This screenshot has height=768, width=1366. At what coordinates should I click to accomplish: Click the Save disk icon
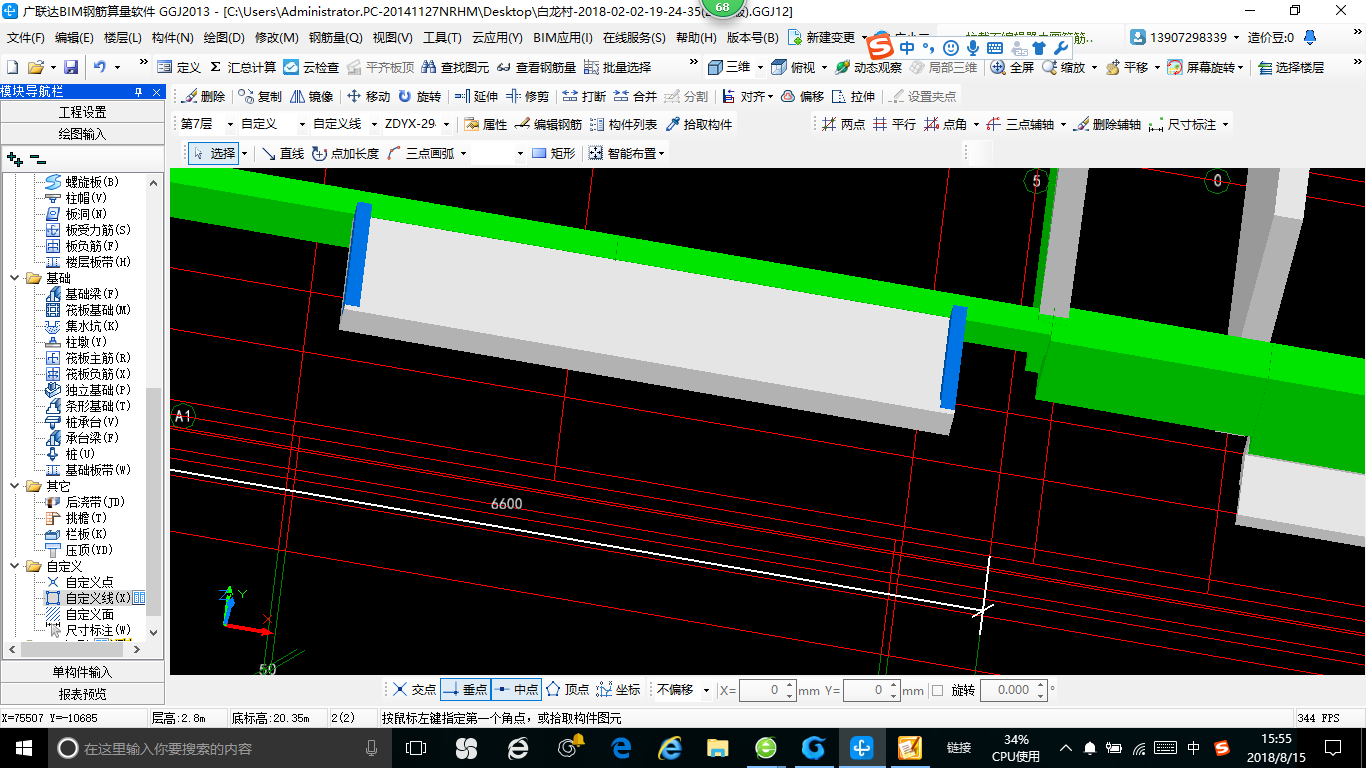click(x=71, y=67)
